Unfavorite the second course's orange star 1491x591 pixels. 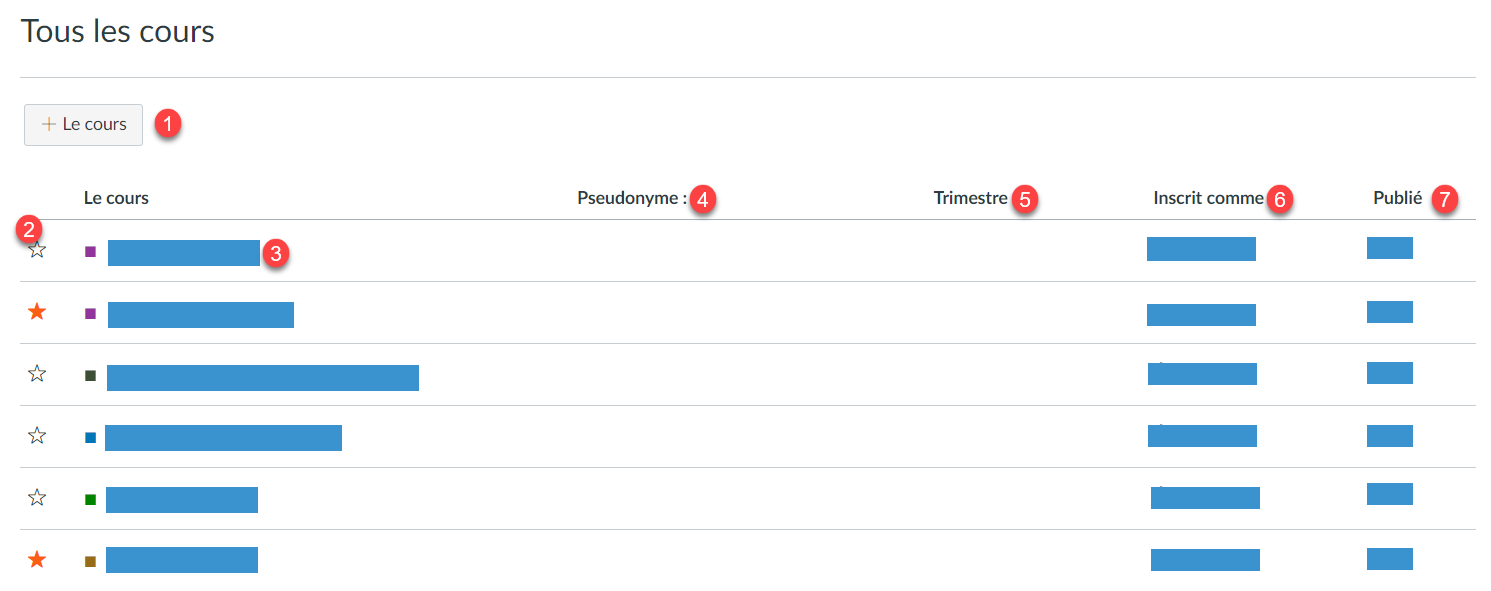[x=37, y=312]
